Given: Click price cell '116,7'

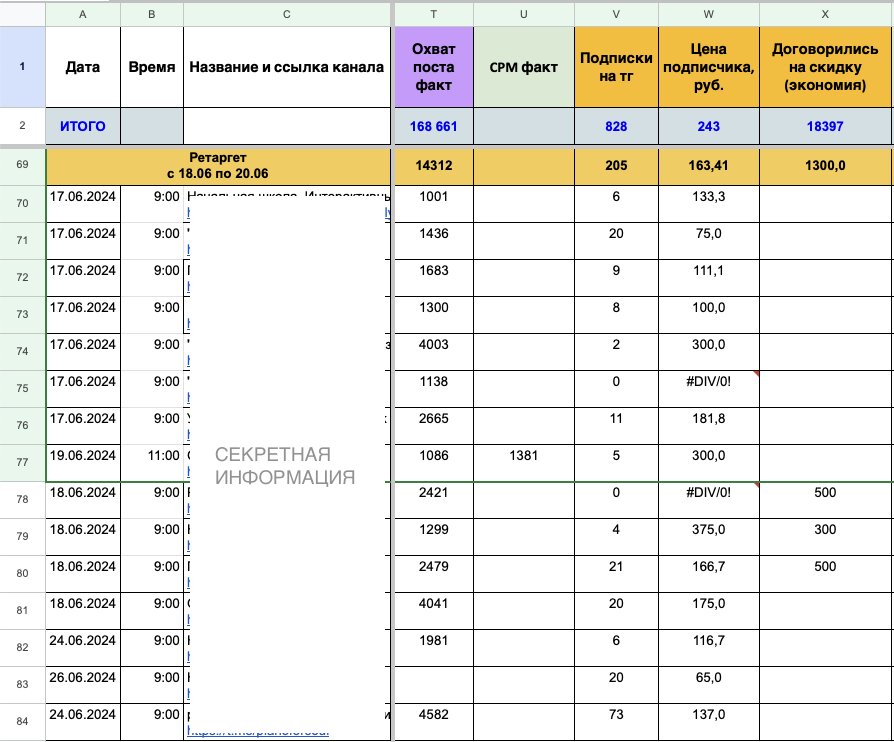Looking at the screenshot, I should 709,648.
